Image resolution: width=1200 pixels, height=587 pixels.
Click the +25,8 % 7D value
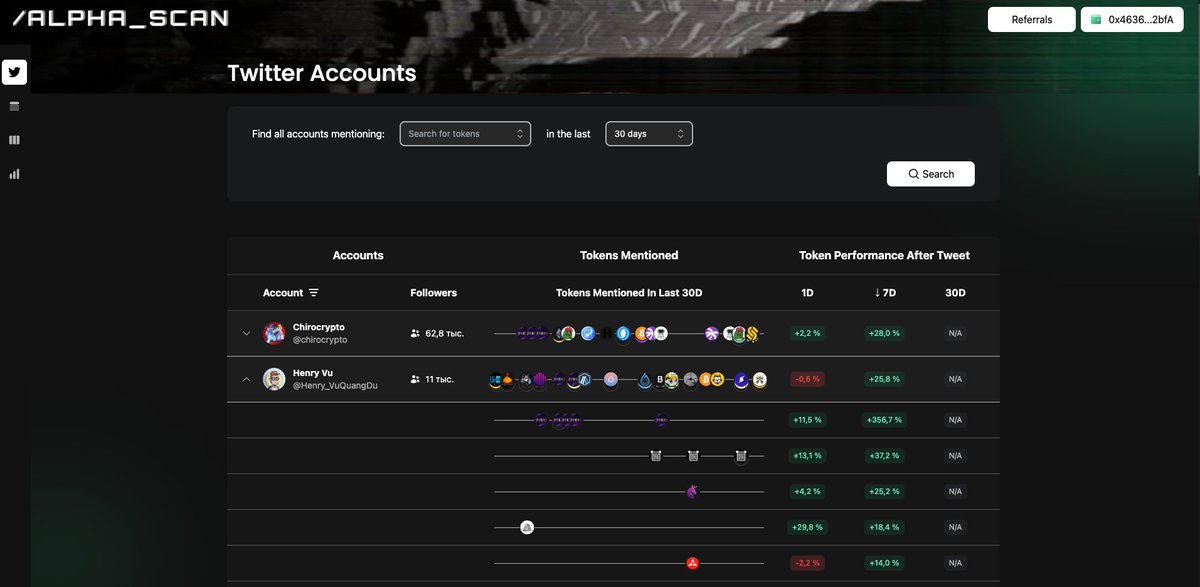tap(884, 379)
